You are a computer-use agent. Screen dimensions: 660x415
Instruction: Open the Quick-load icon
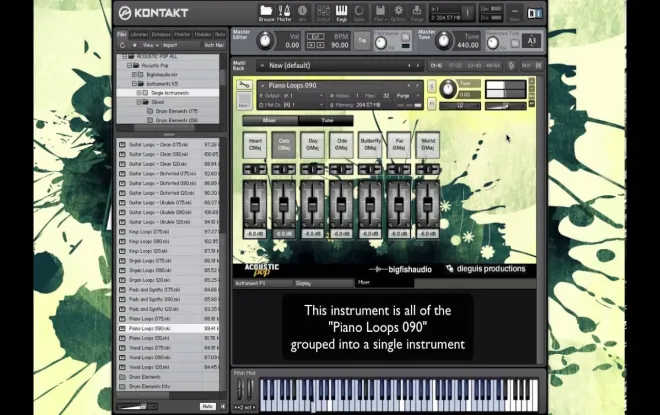tap(359, 13)
